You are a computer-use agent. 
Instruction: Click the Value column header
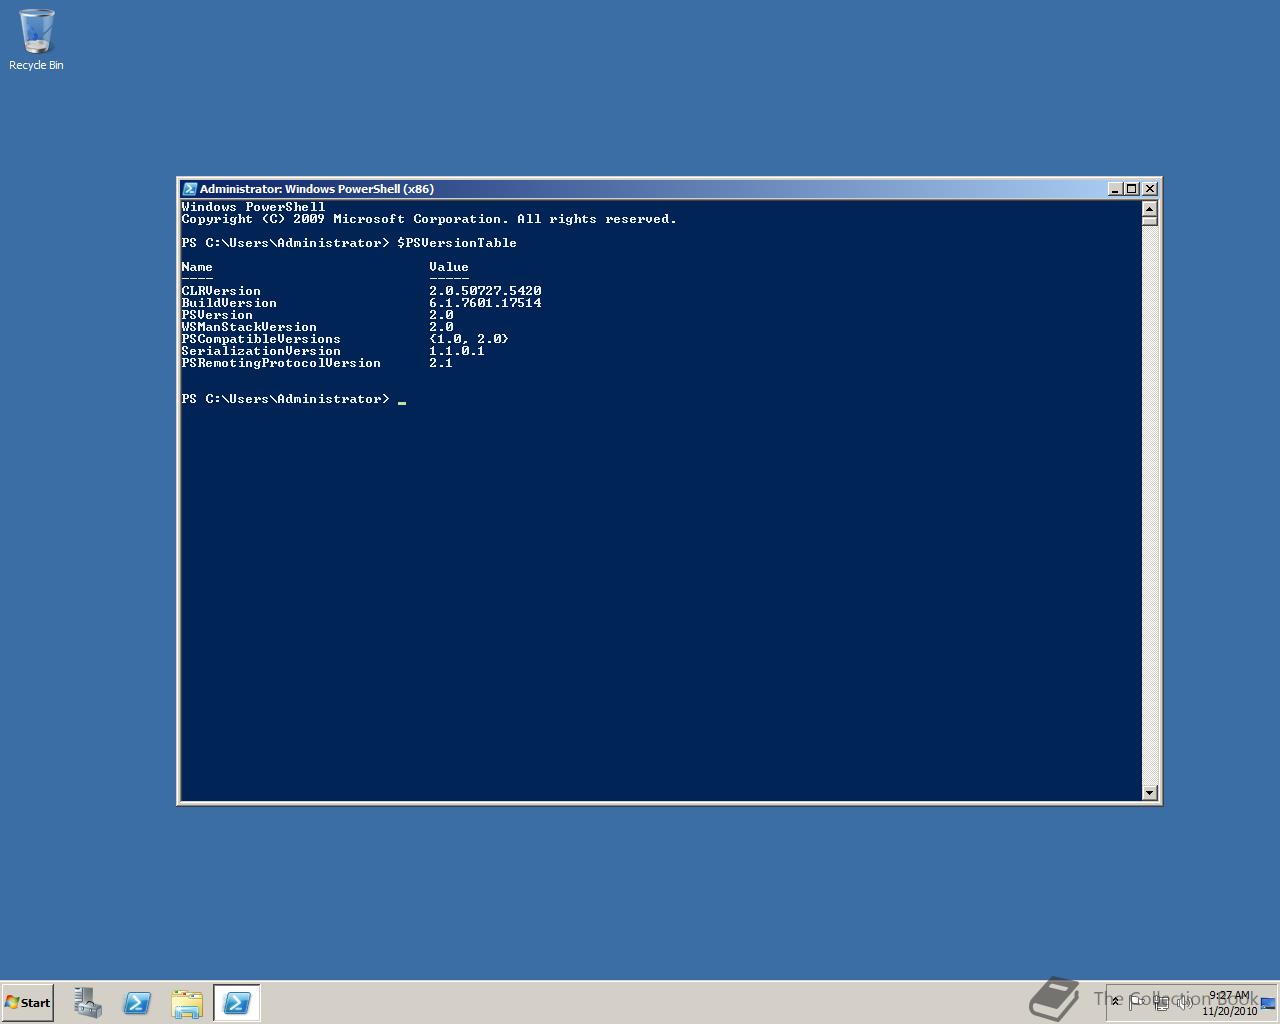449,267
